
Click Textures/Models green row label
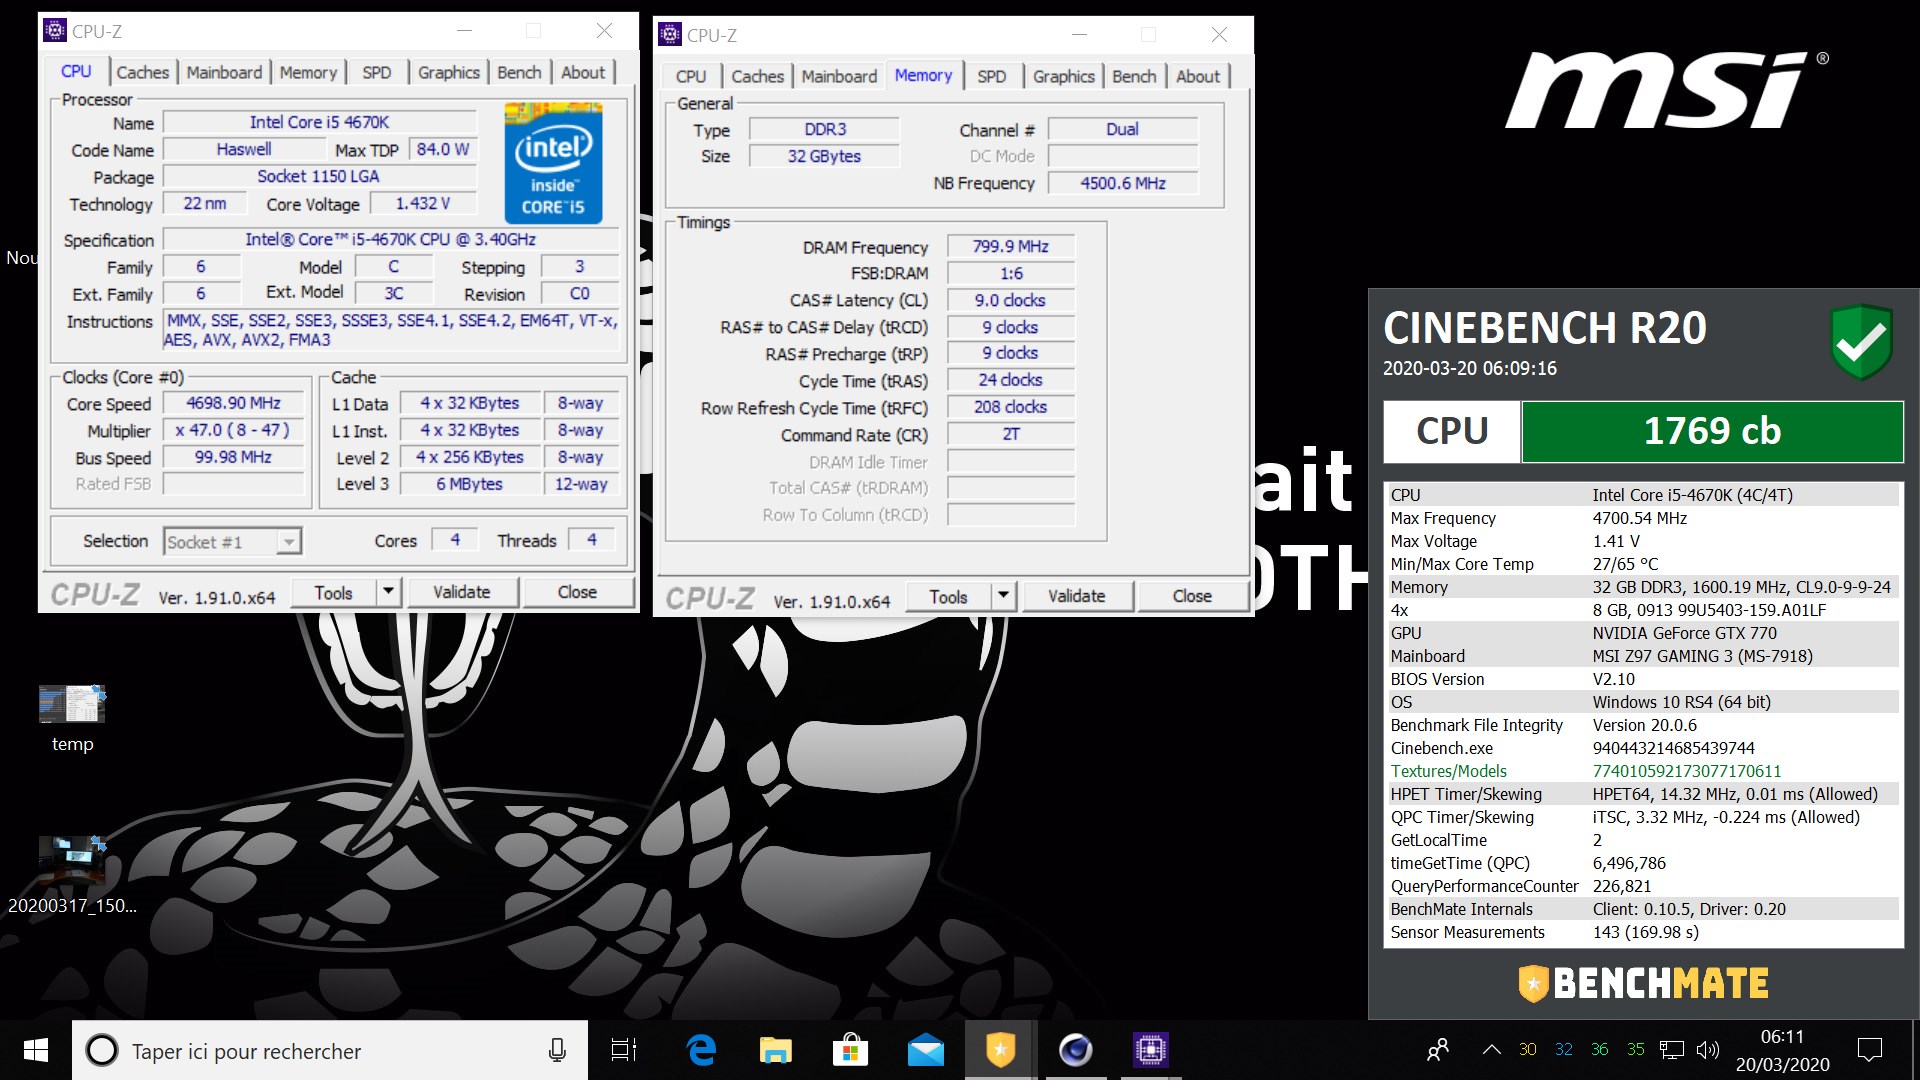coord(1448,771)
